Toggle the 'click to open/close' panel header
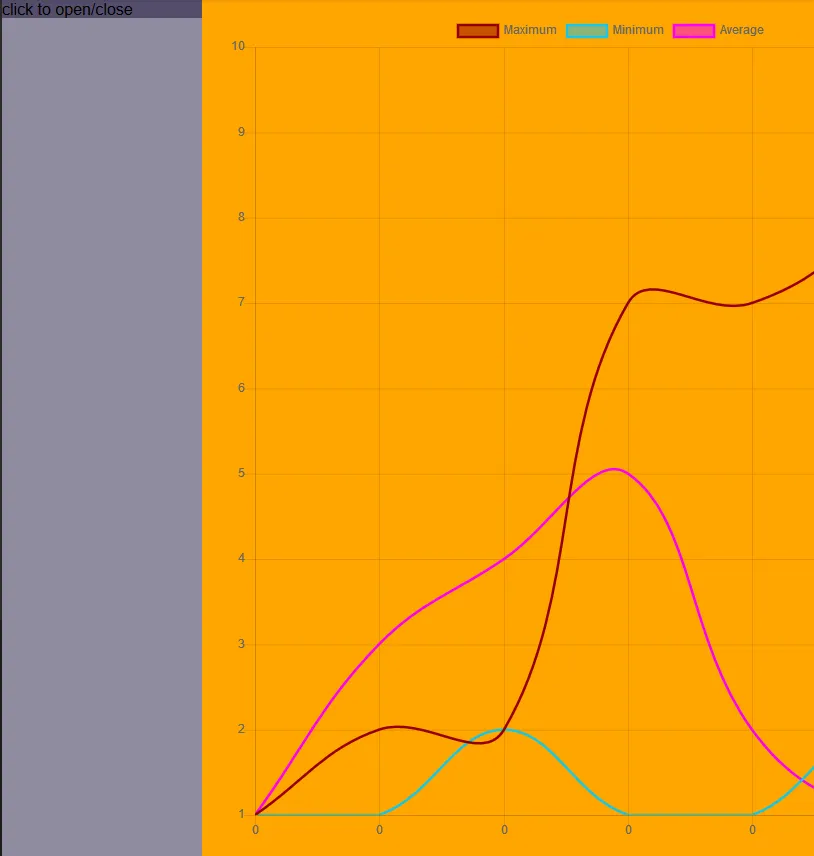 (x=101, y=9)
